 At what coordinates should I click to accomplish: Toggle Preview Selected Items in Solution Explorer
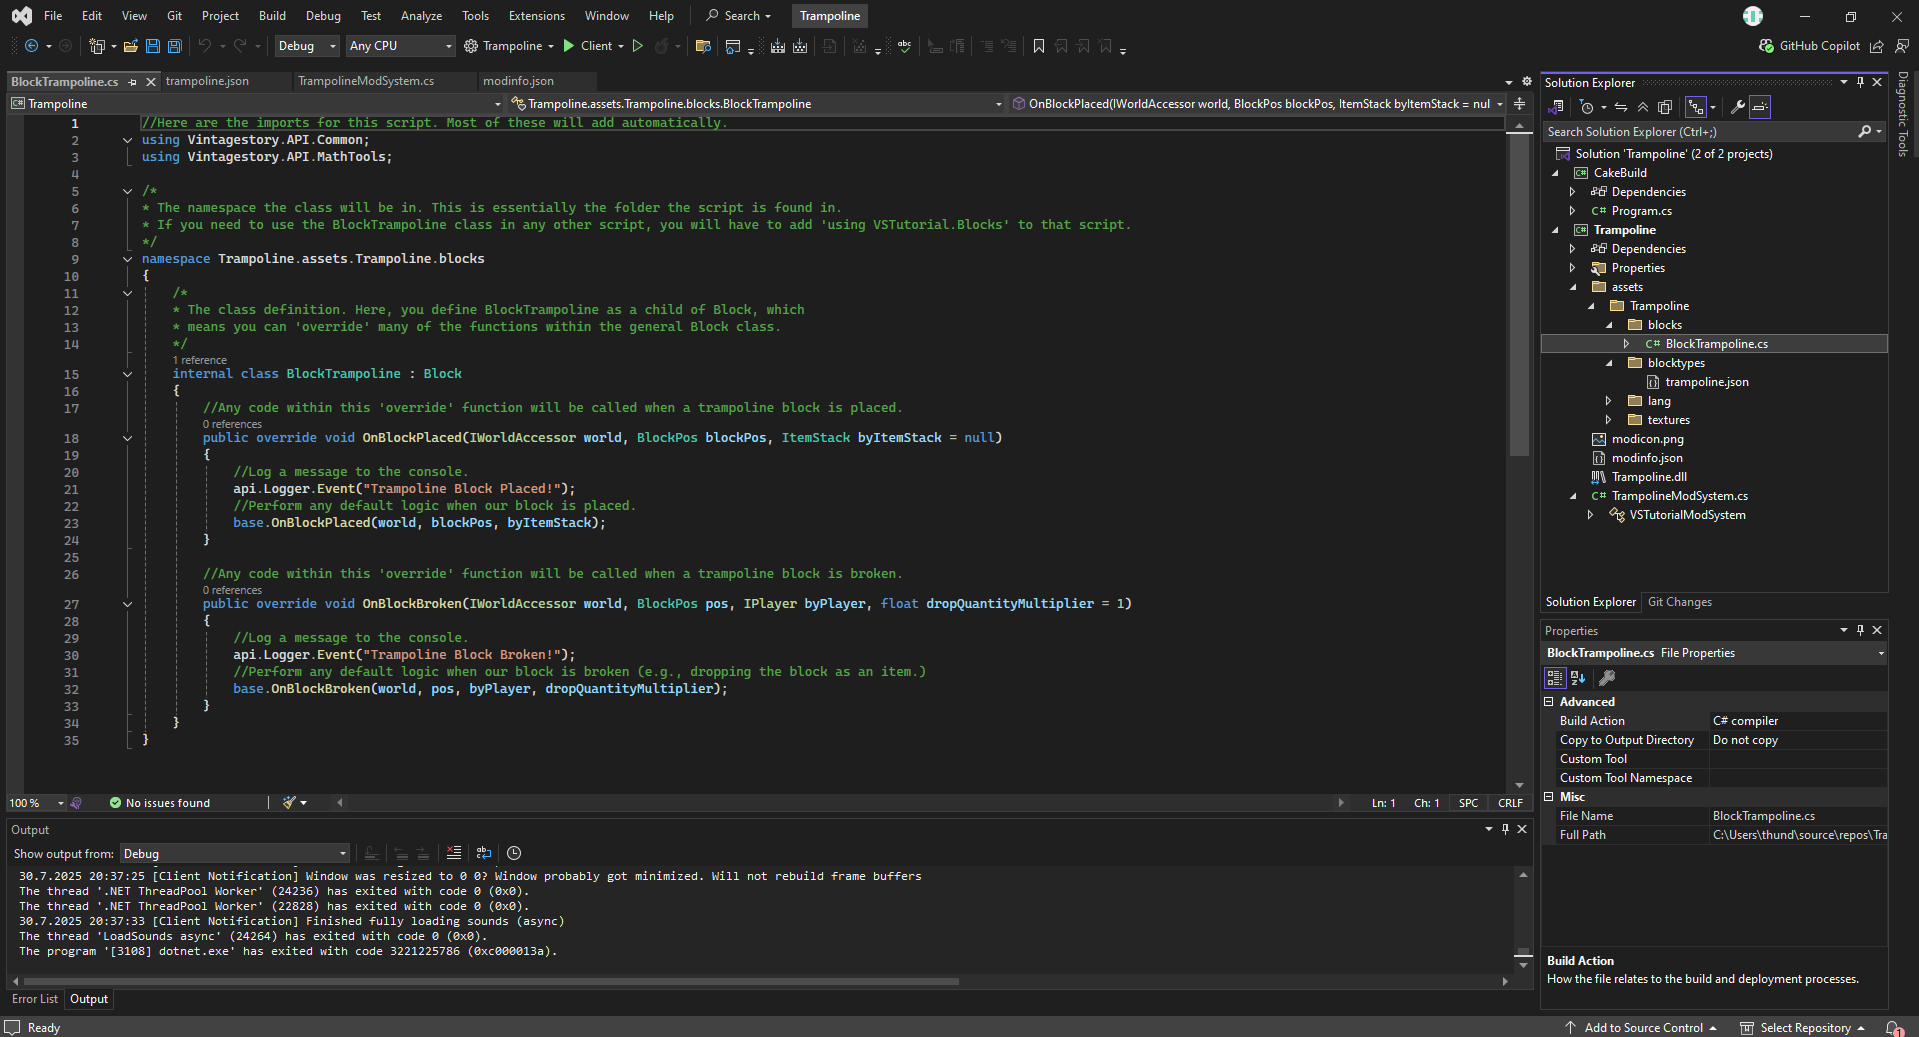pos(1760,107)
